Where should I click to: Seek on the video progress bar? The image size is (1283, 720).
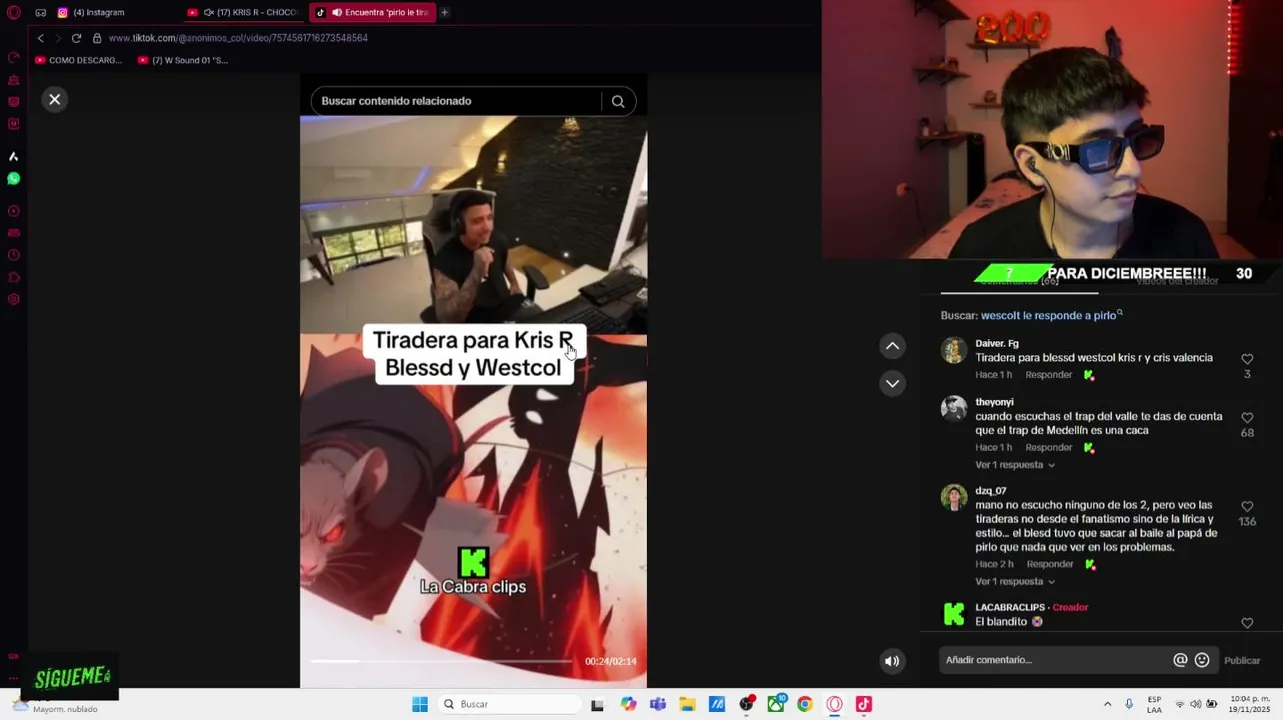pyautogui.click(x=441, y=661)
